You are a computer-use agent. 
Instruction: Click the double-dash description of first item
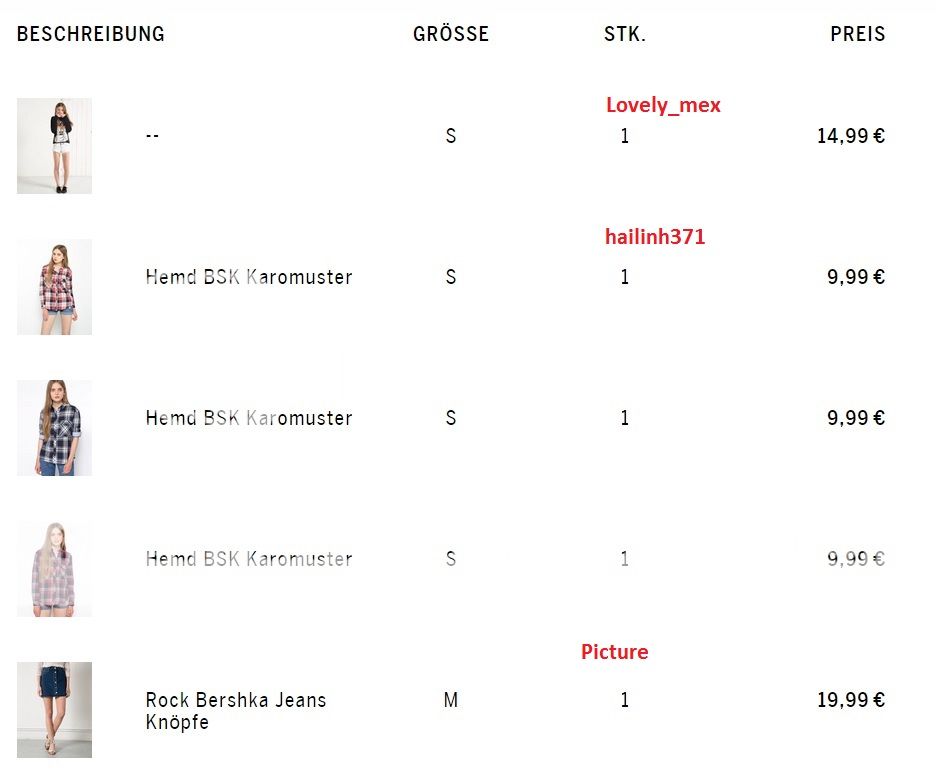[152, 136]
